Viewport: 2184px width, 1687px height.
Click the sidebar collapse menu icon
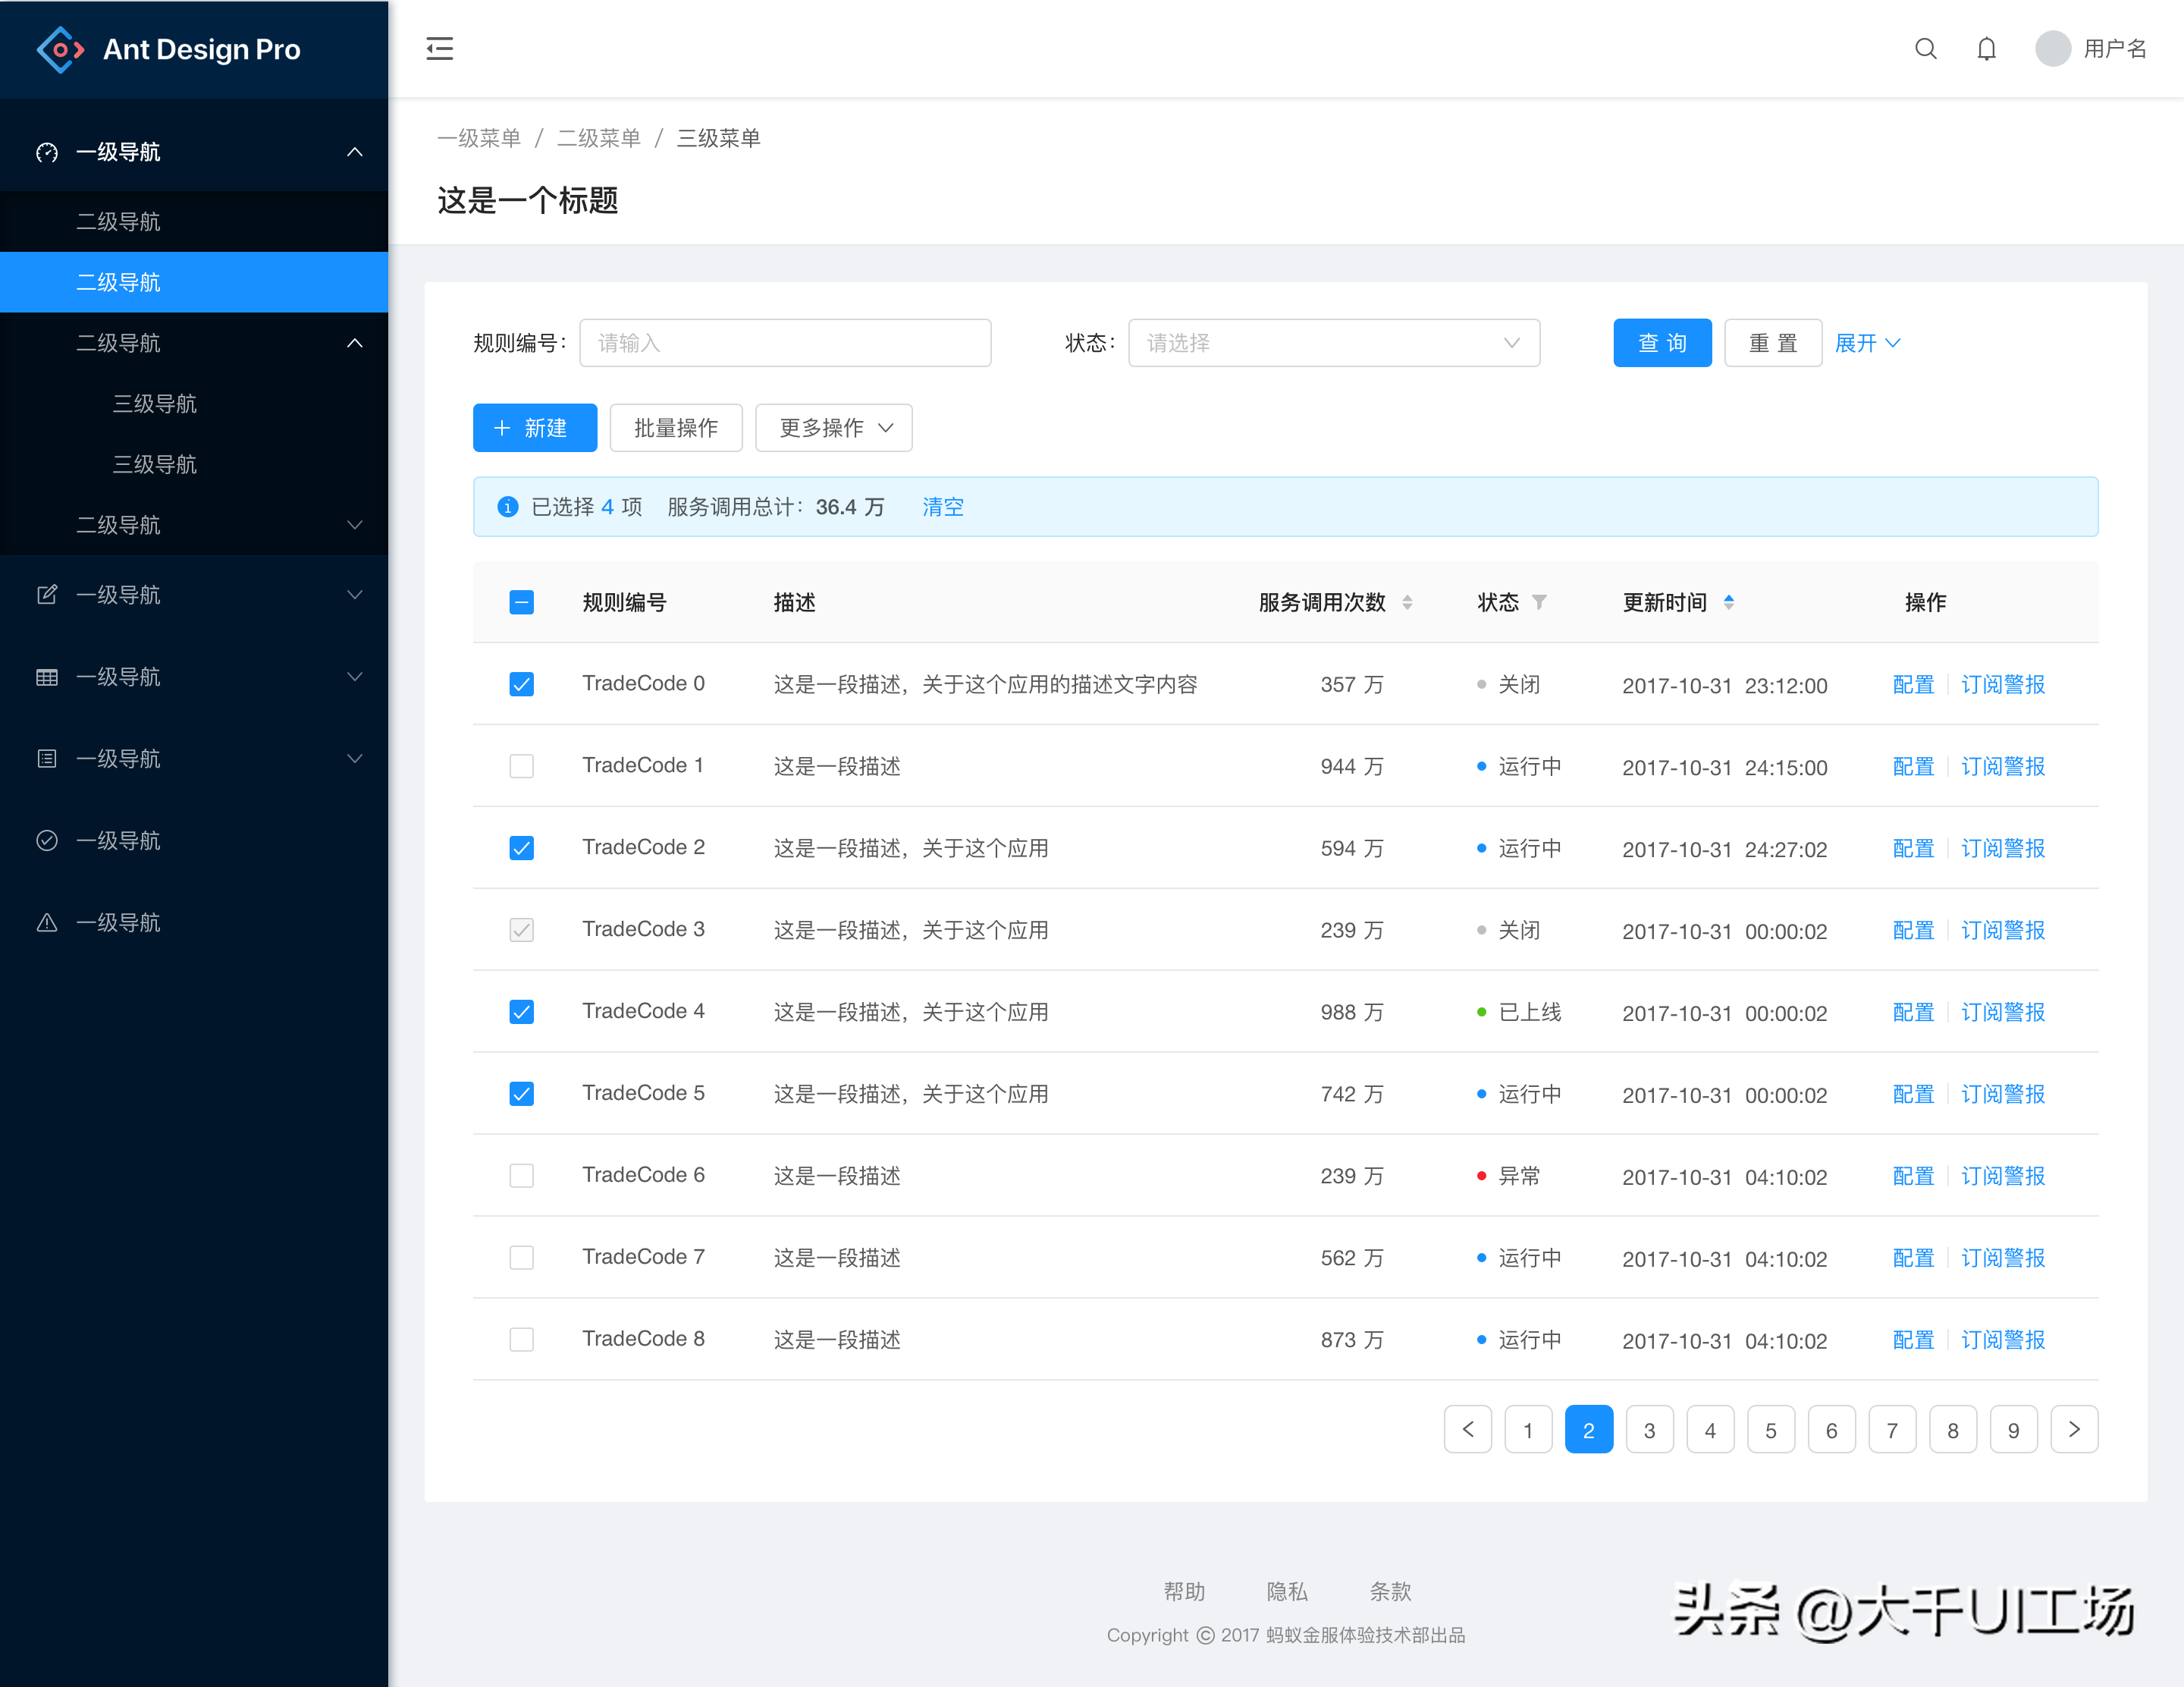pos(439,48)
